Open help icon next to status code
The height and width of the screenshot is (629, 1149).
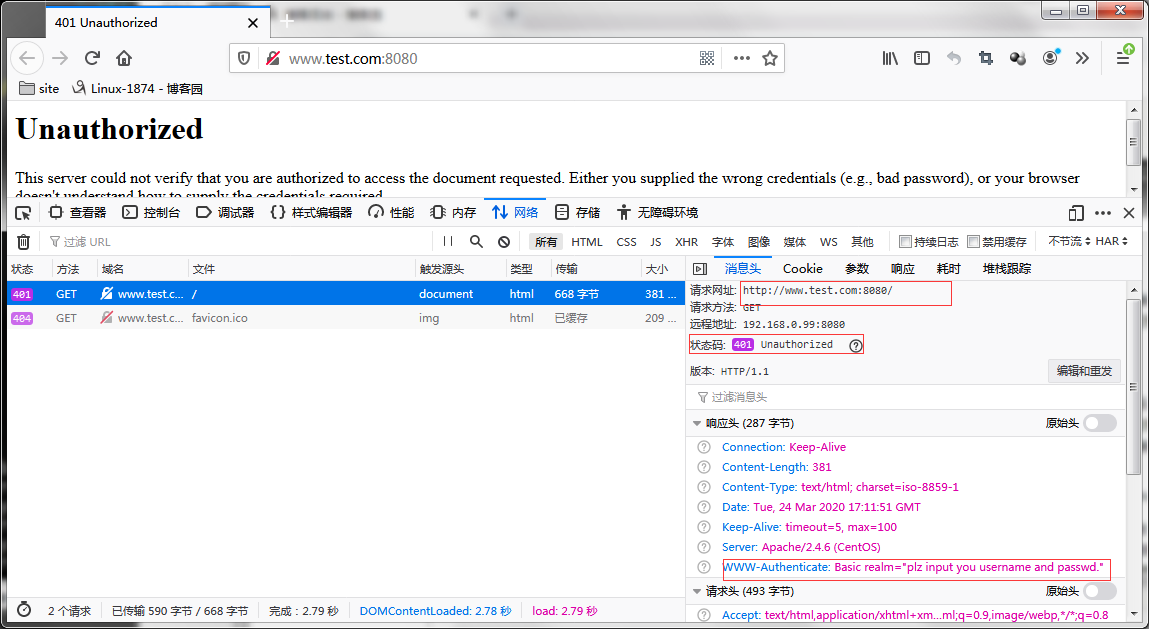coord(856,345)
